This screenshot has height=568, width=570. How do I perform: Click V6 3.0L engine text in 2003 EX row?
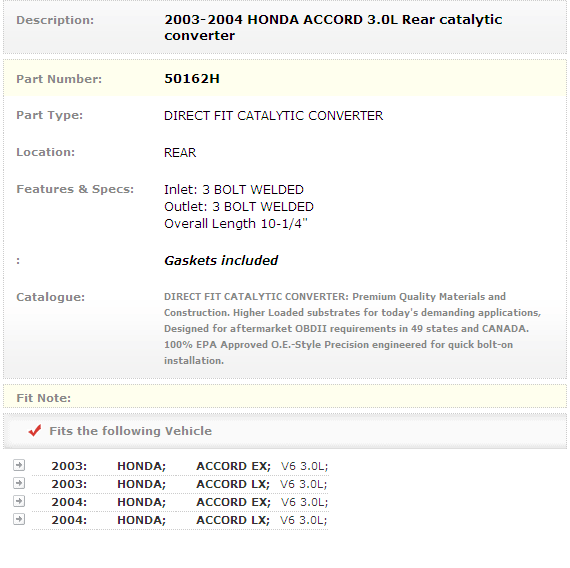coord(304,466)
